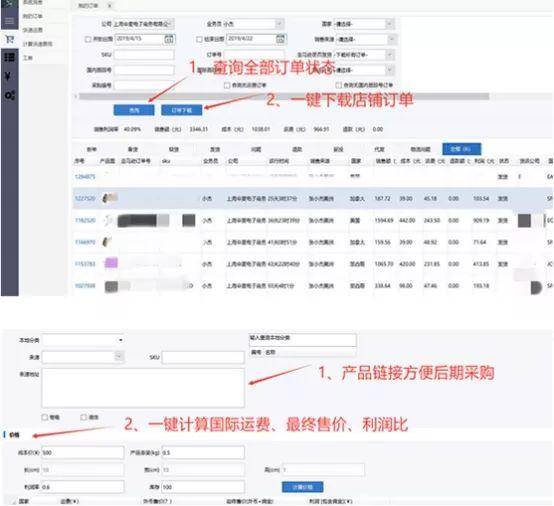The image size is (554, 506).
Task: Open the gears settings sidebar icon
Action: click(10, 95)
